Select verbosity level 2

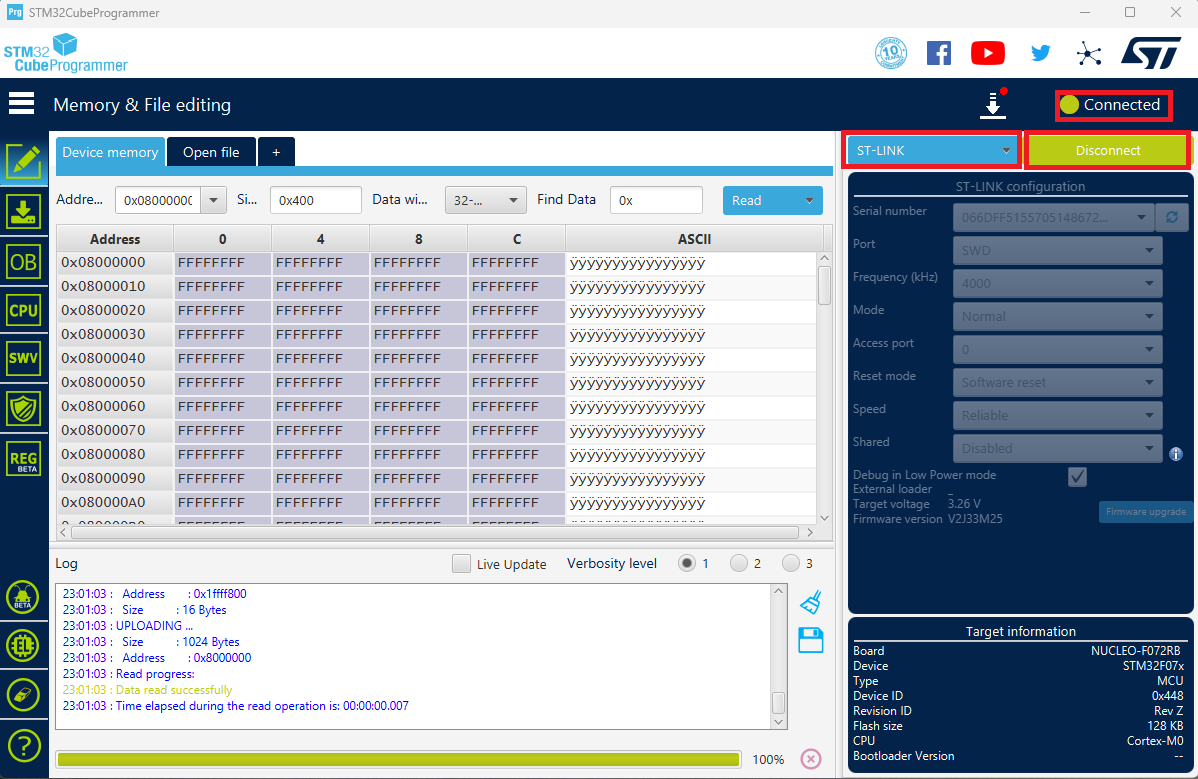pyautogui.click(x=739, y=564)
